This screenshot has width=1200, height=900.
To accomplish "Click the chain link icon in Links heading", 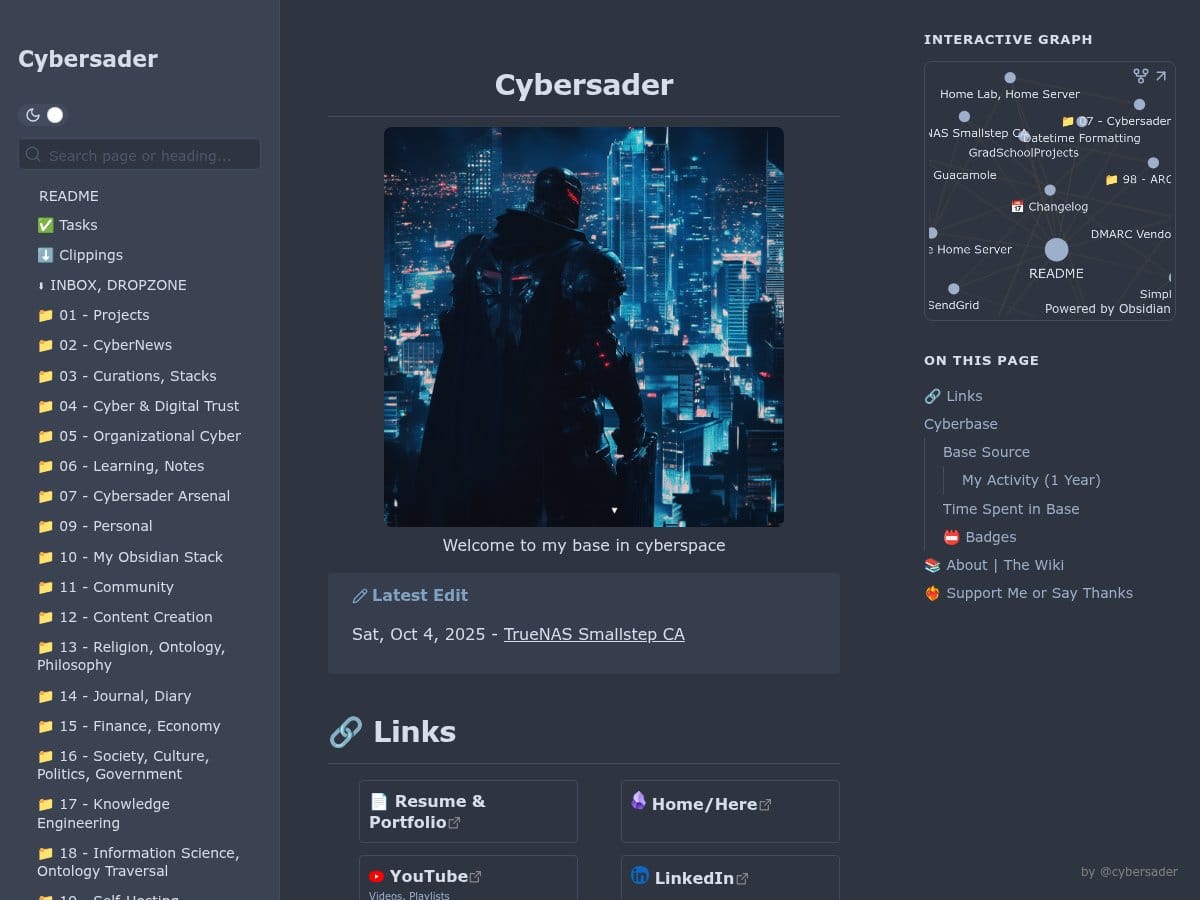I will [346, 732].
